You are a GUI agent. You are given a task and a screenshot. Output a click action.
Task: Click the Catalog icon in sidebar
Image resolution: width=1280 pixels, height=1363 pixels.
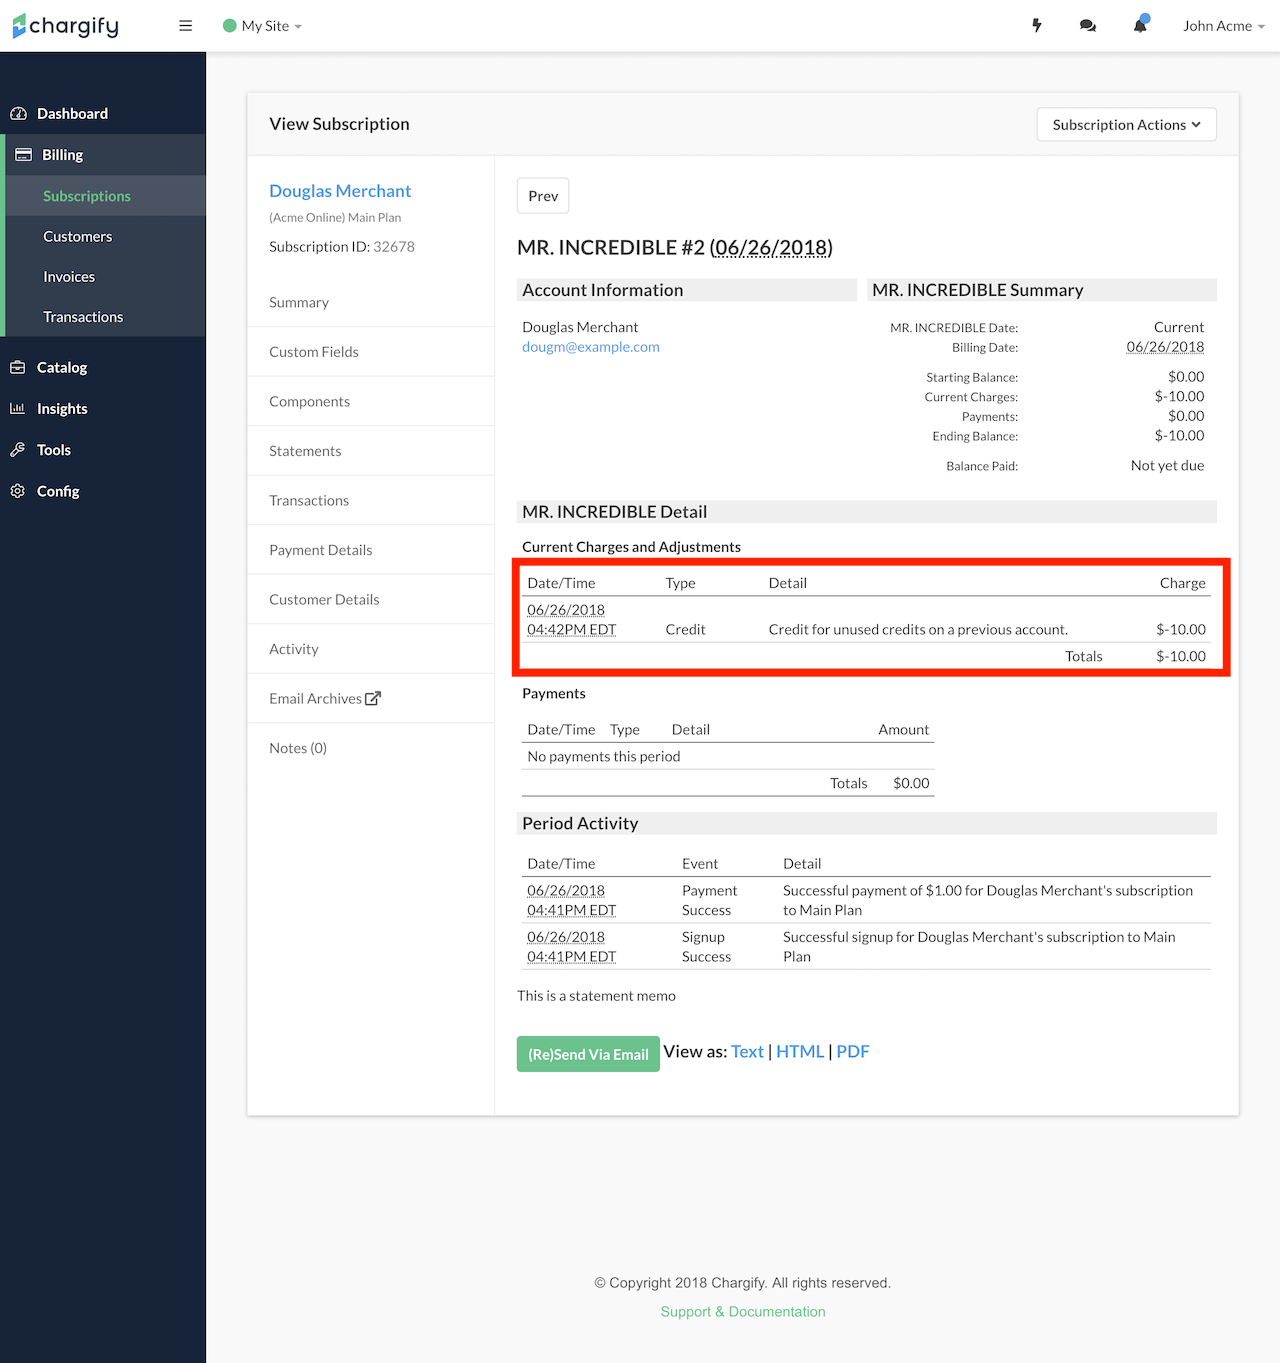point(18,368)
